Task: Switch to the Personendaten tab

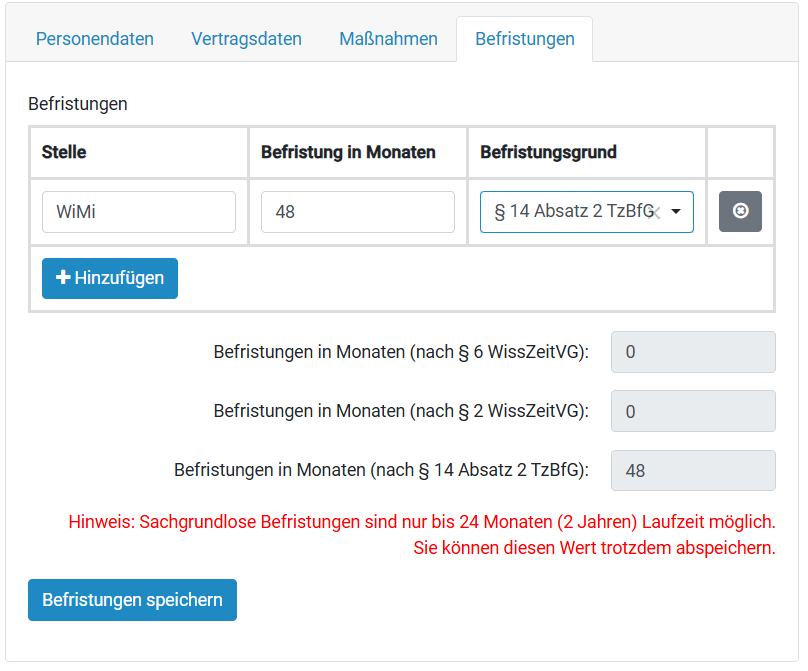Action: tap(95, 39)
